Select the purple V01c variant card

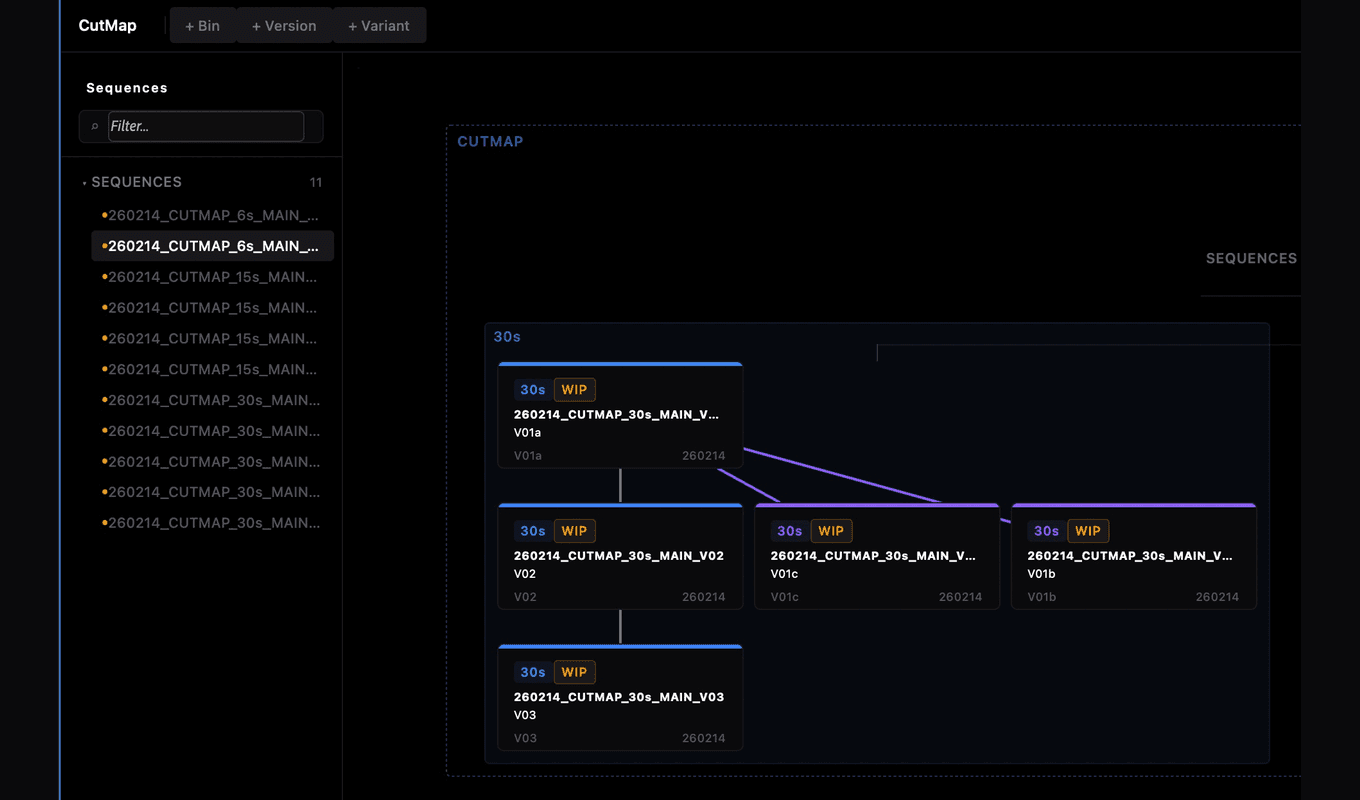point(877,556)
